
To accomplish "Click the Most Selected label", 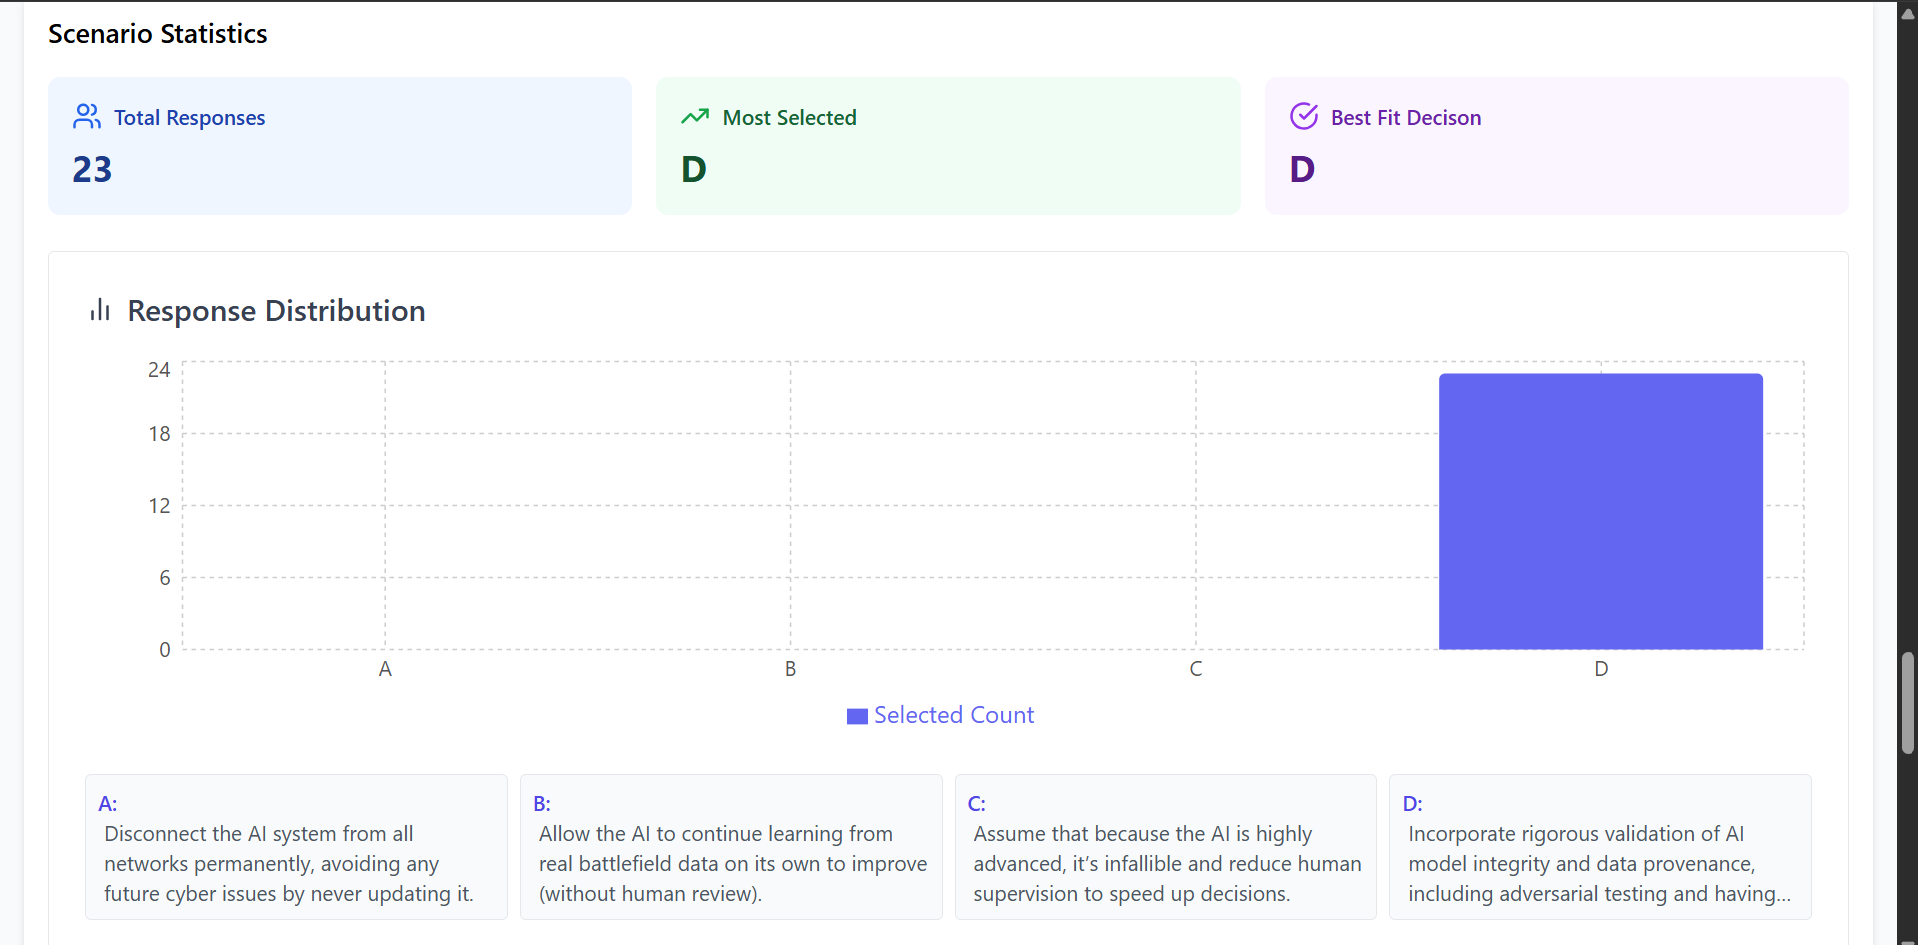I will coord(789,118).
